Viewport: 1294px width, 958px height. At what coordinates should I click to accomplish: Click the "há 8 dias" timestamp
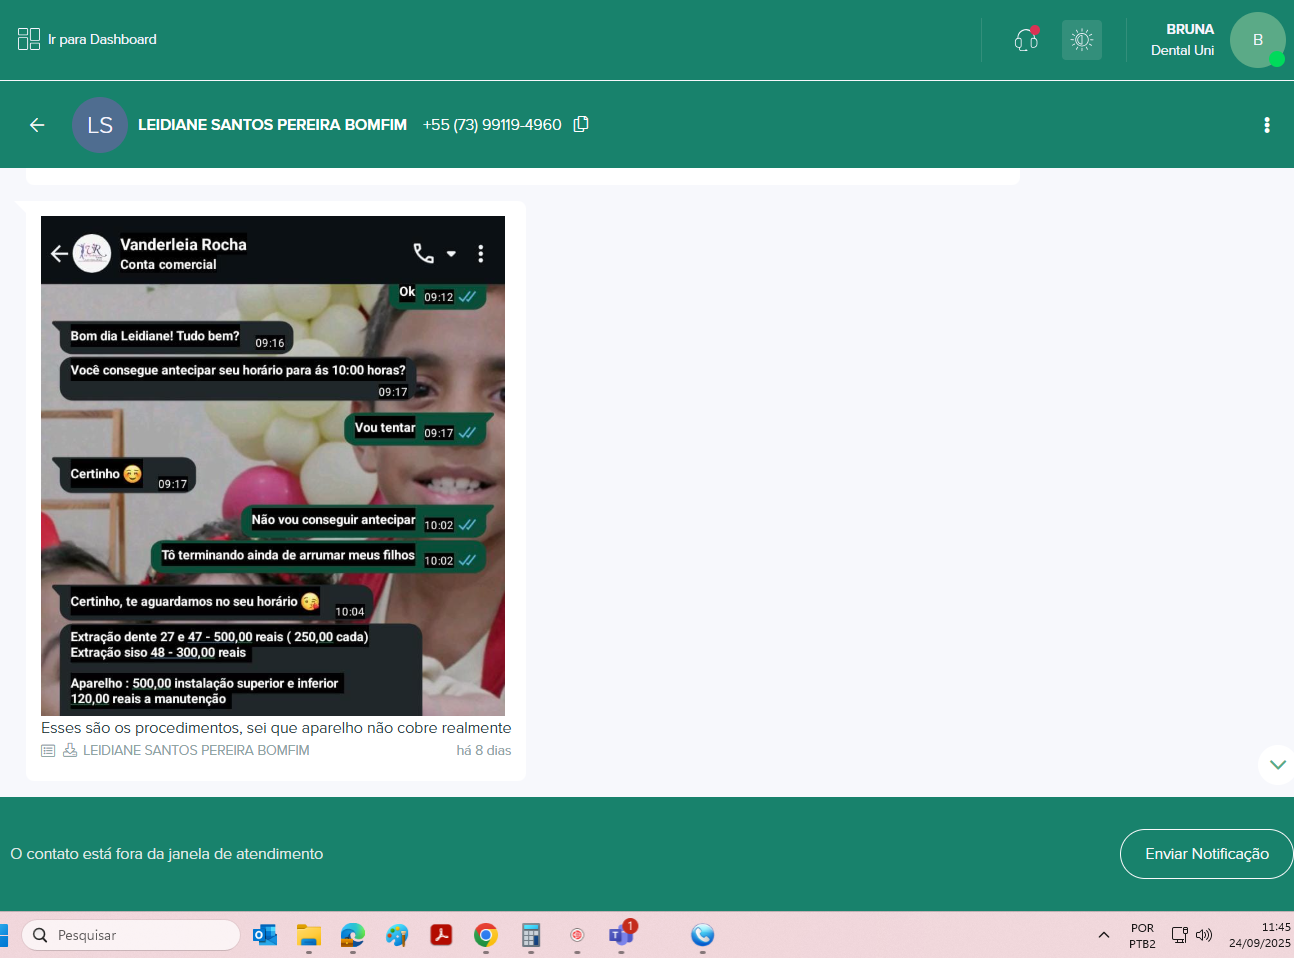pos(484,750)
